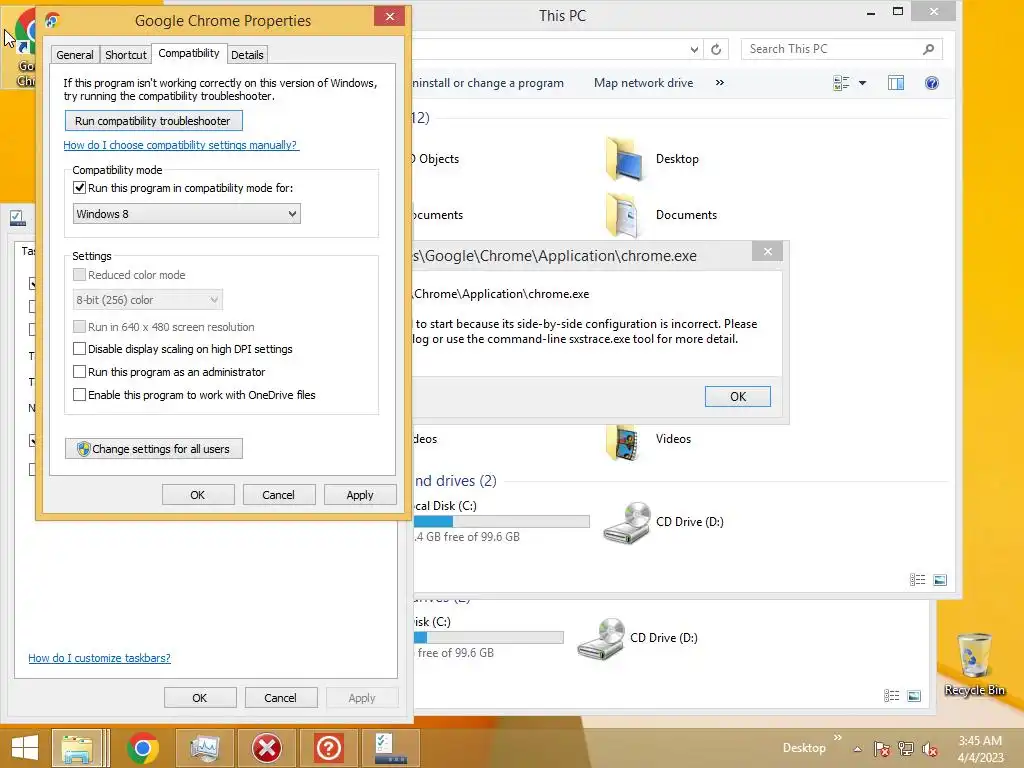Viewport: 1024px width, 768px height.
Task: Click the search magnifier icon
Action: 928,49
